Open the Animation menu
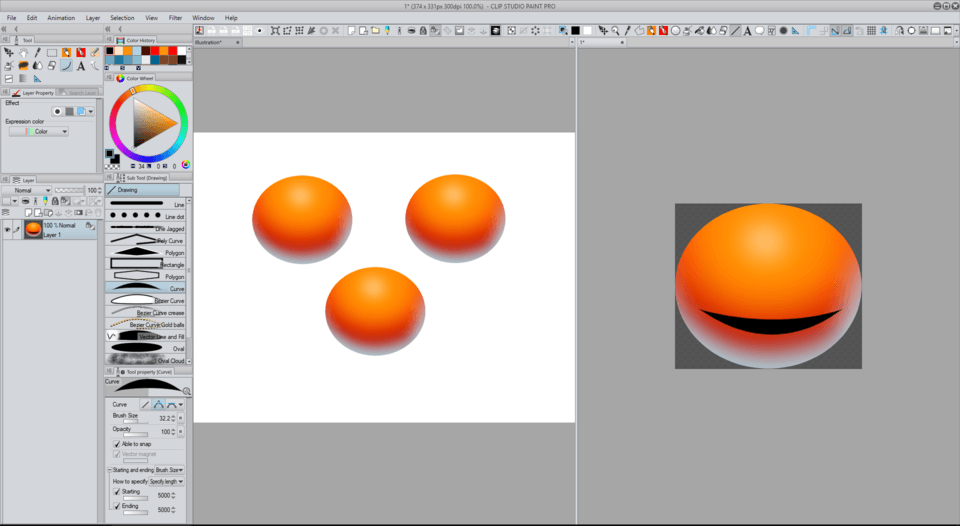960x526 pixels. point(61,18)
